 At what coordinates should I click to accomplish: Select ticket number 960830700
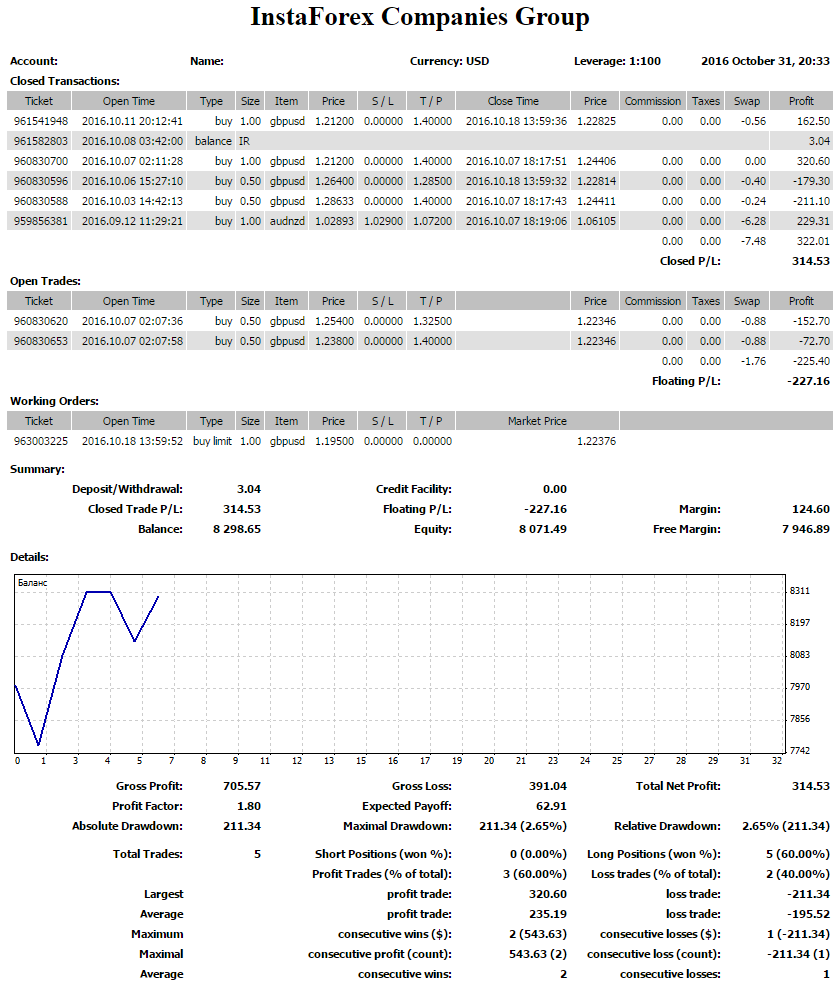point(40,161)
